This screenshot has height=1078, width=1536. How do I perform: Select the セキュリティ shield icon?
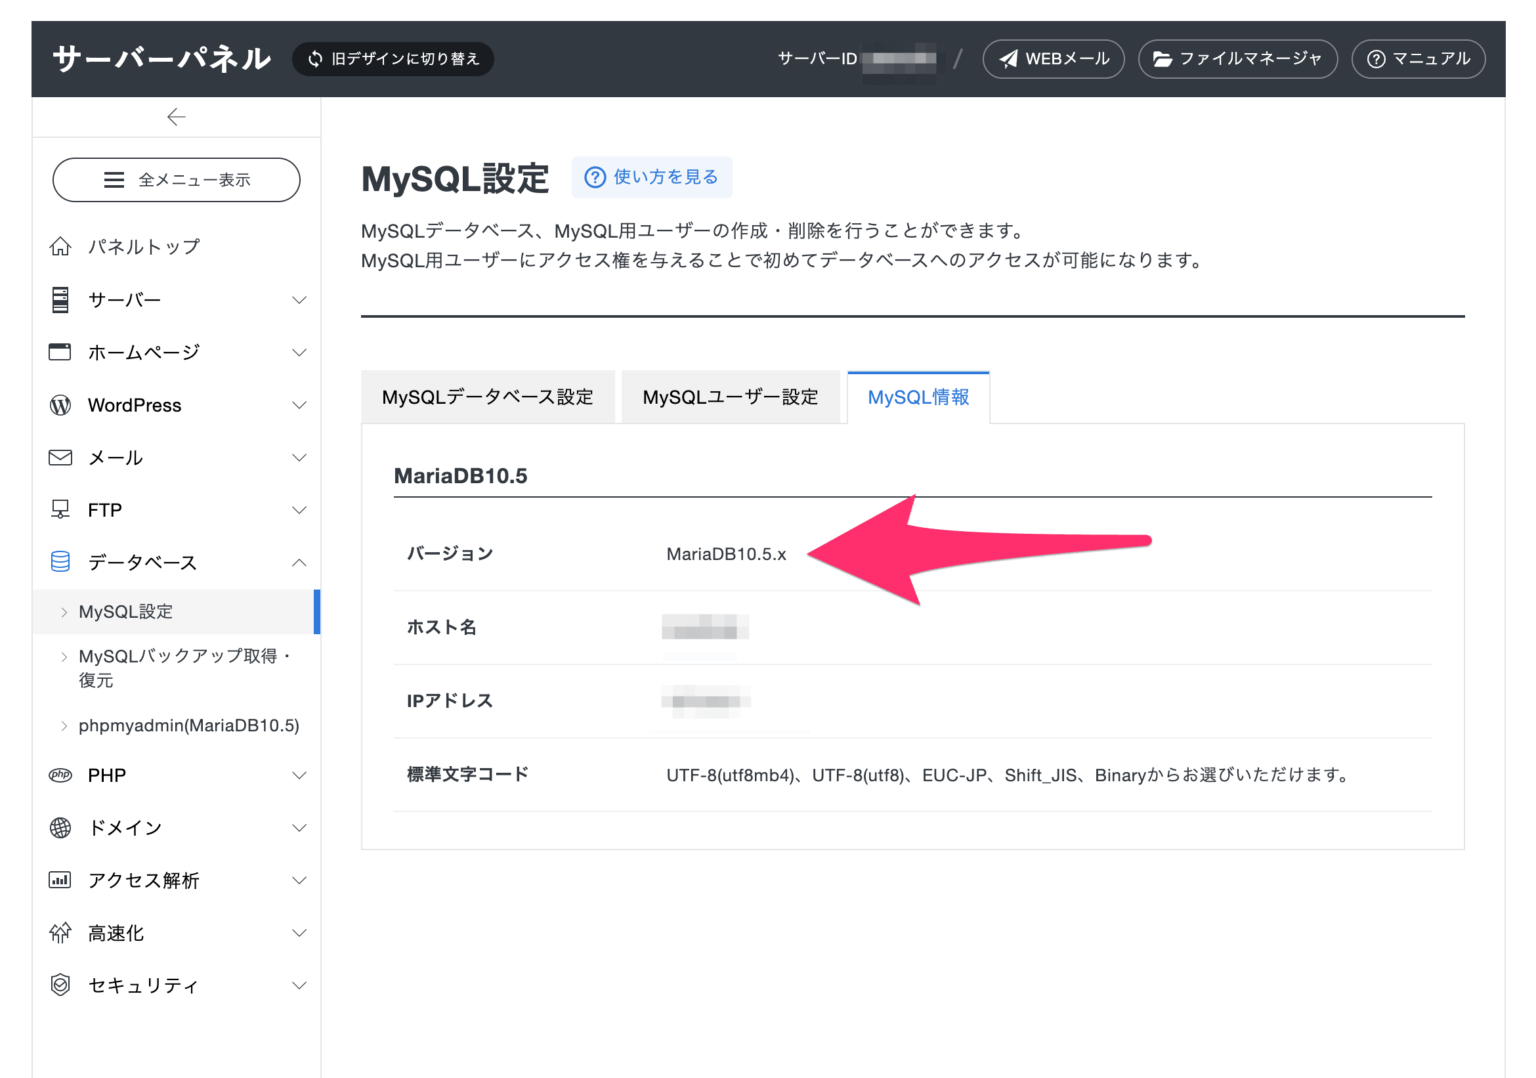60,985
